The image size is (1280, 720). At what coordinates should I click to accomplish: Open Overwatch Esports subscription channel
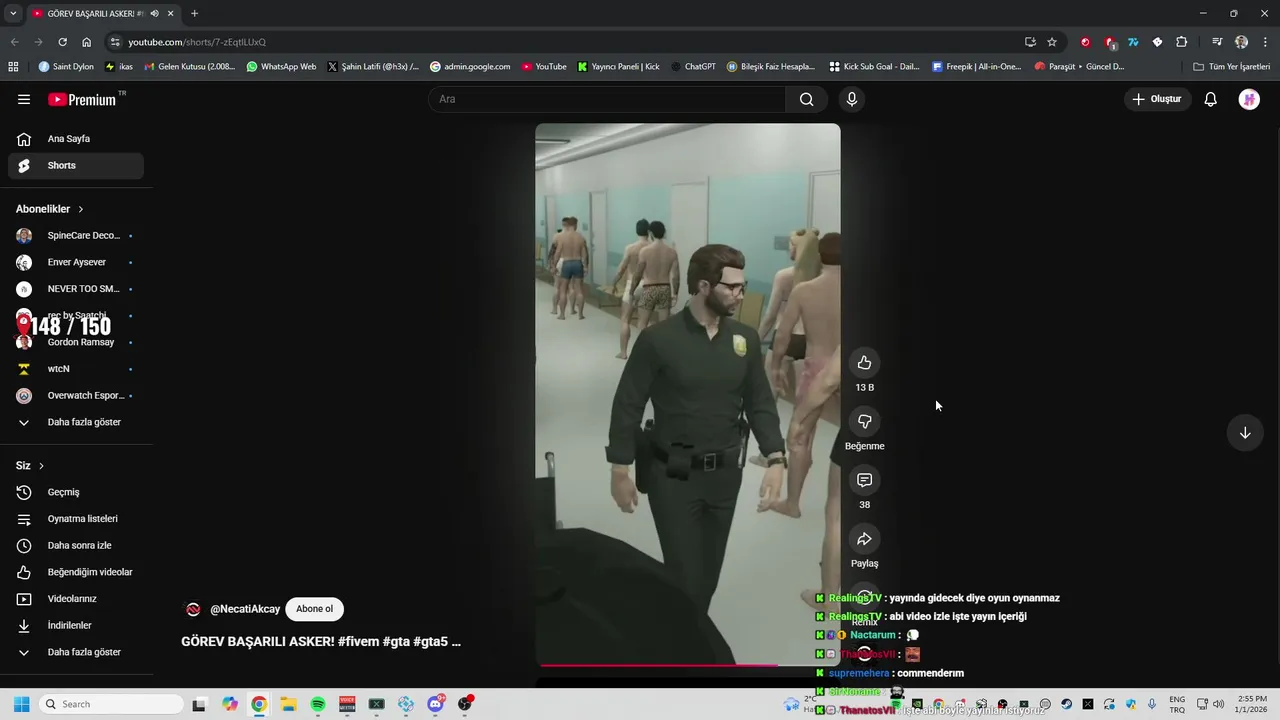point(76,395)
